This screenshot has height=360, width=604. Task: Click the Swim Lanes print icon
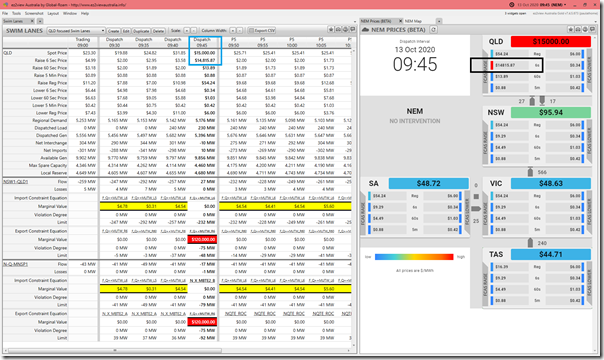[345, 29]
